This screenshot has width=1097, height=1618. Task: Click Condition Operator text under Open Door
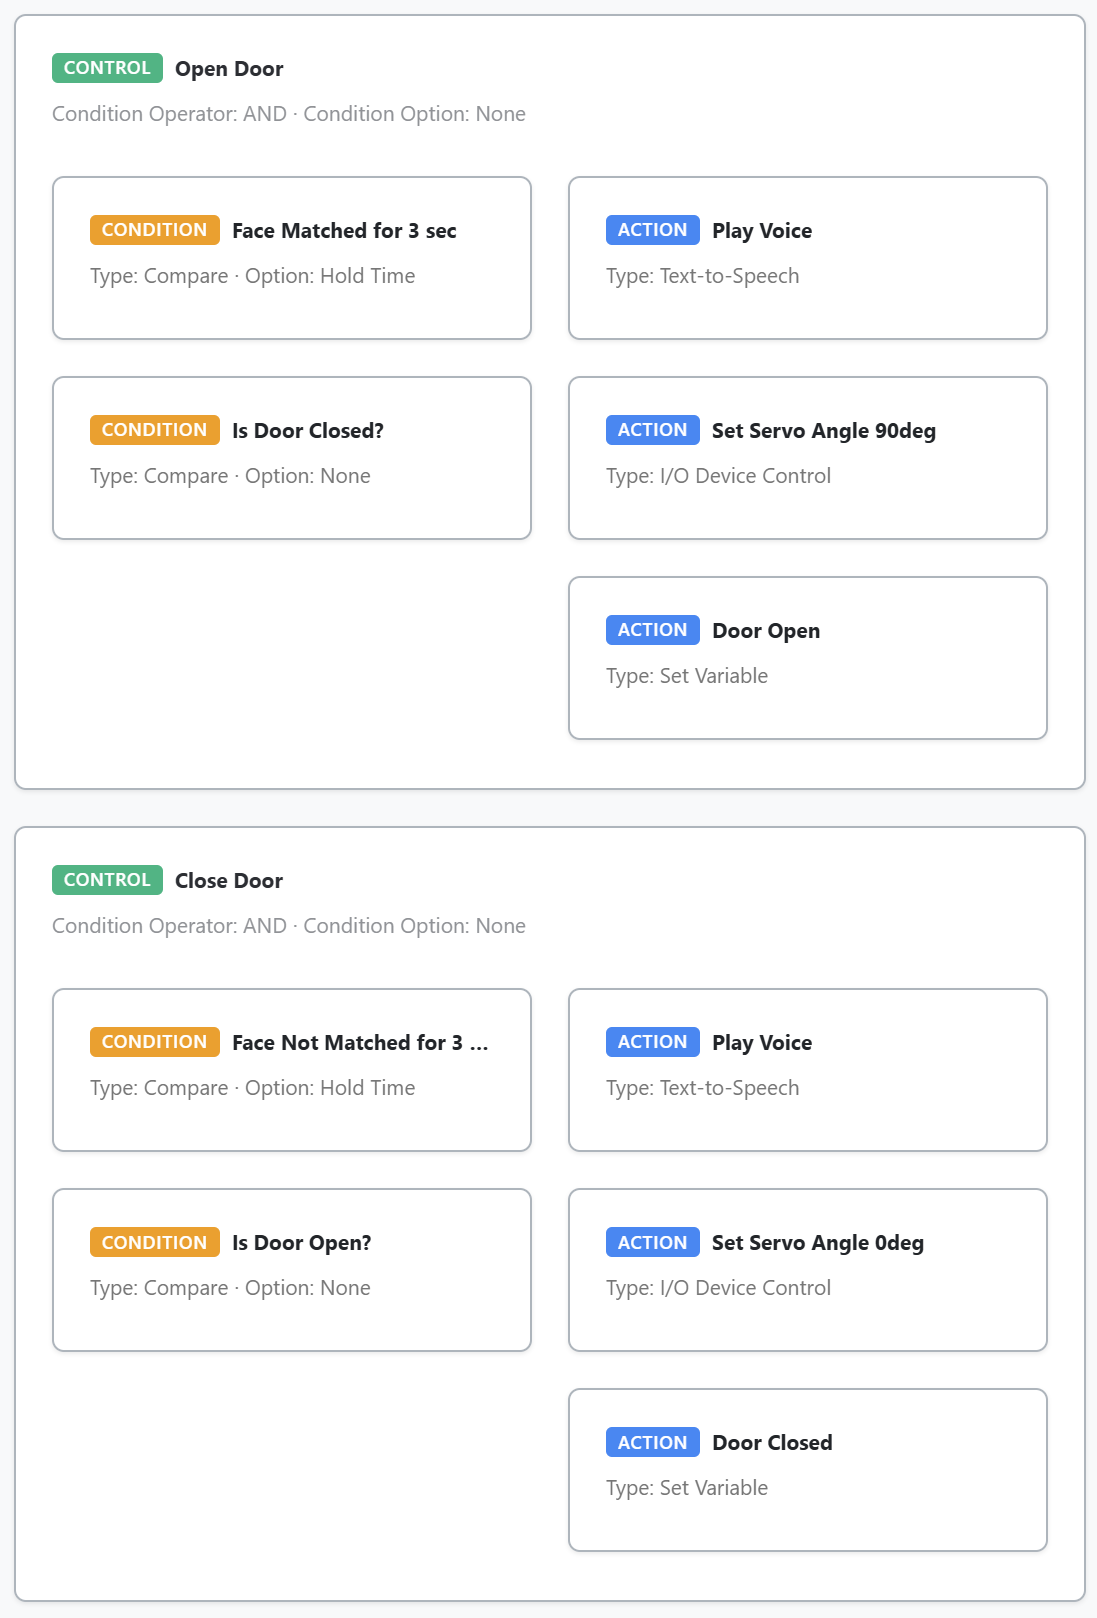point(169,114)
